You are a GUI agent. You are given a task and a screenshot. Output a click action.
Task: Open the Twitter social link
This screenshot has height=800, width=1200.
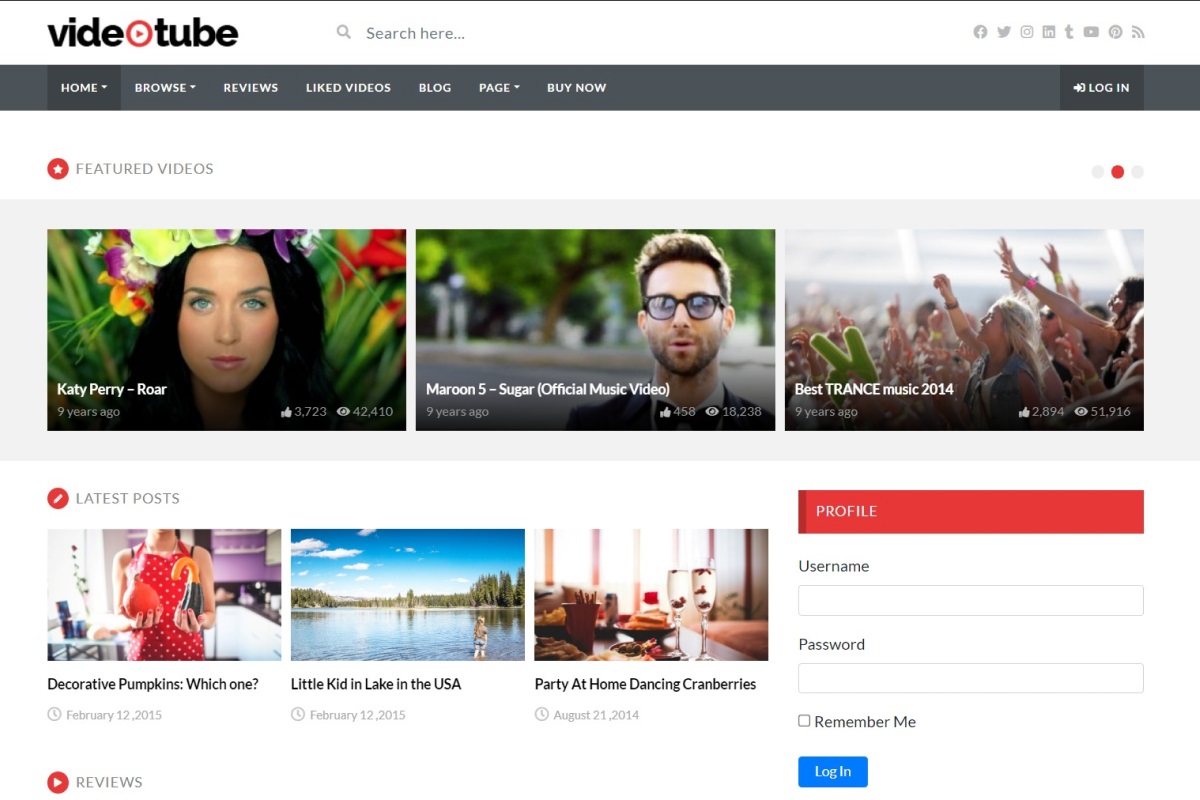[1004, 32]
